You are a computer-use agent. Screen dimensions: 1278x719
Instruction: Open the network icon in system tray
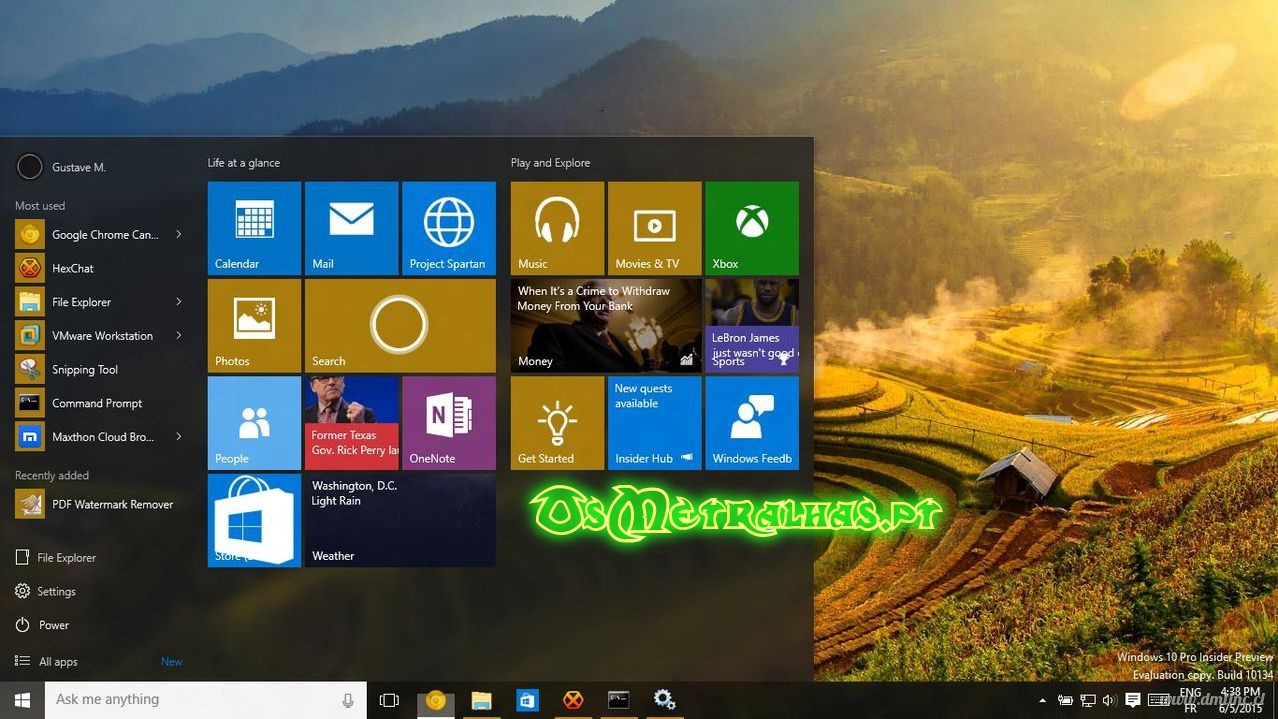tap(1087, 701)
